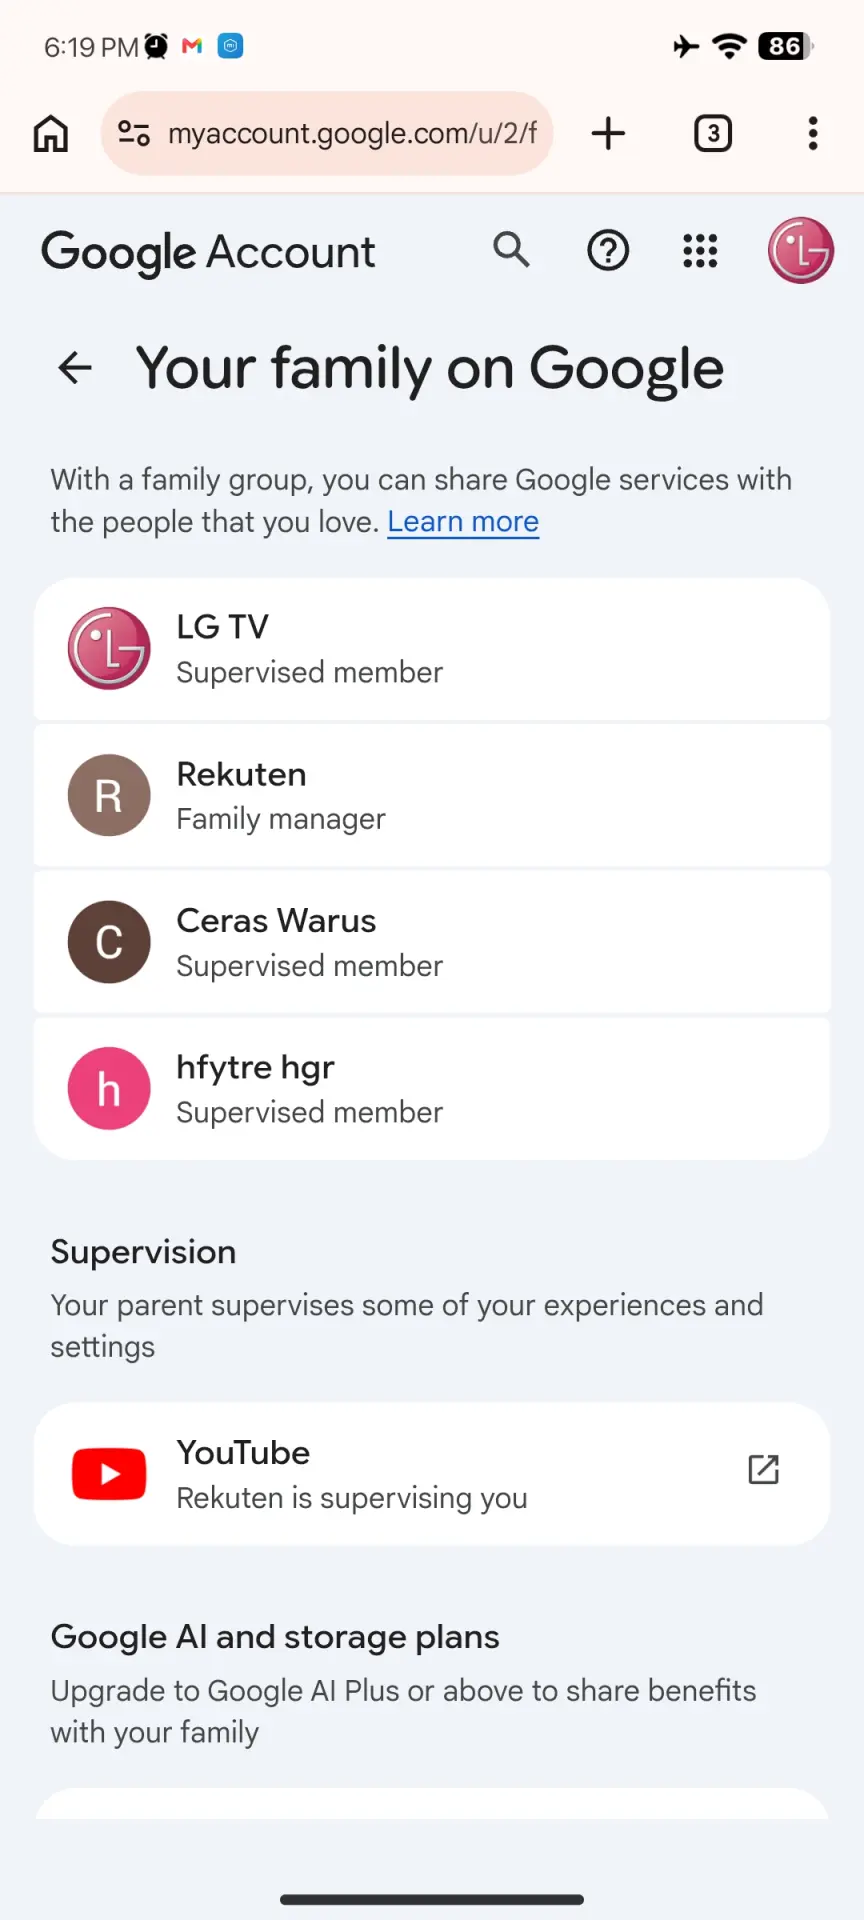Tap the browser home icon
Viewport: 864px width, 1920px height.
51,133
